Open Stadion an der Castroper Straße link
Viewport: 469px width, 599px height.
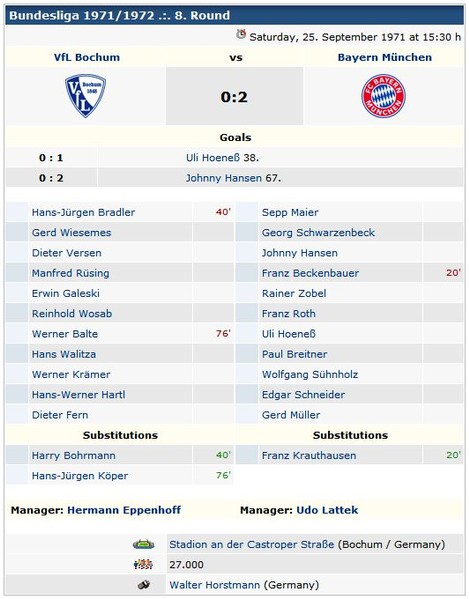point(252,544)
